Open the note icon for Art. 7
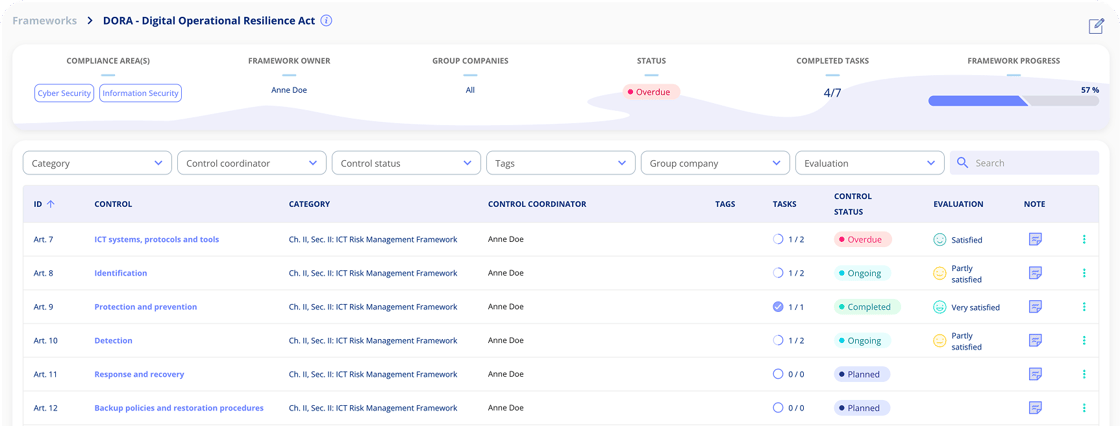This screenshot has width=1120, height=426. (x=1034, y=239)
